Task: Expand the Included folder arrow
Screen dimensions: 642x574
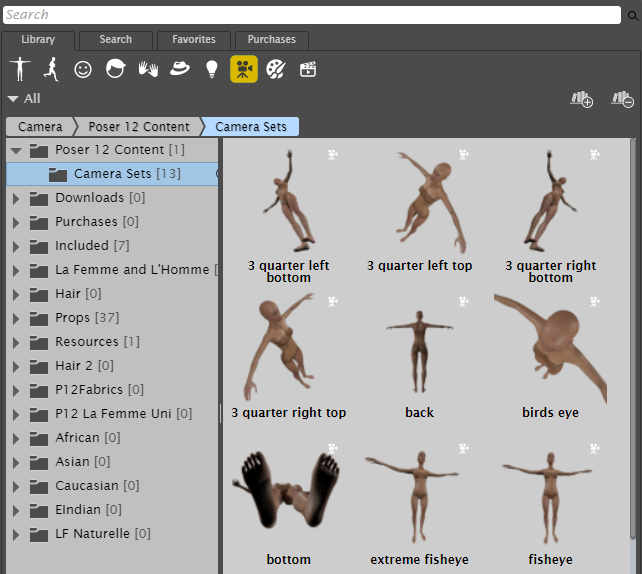Action: [16, 246]
